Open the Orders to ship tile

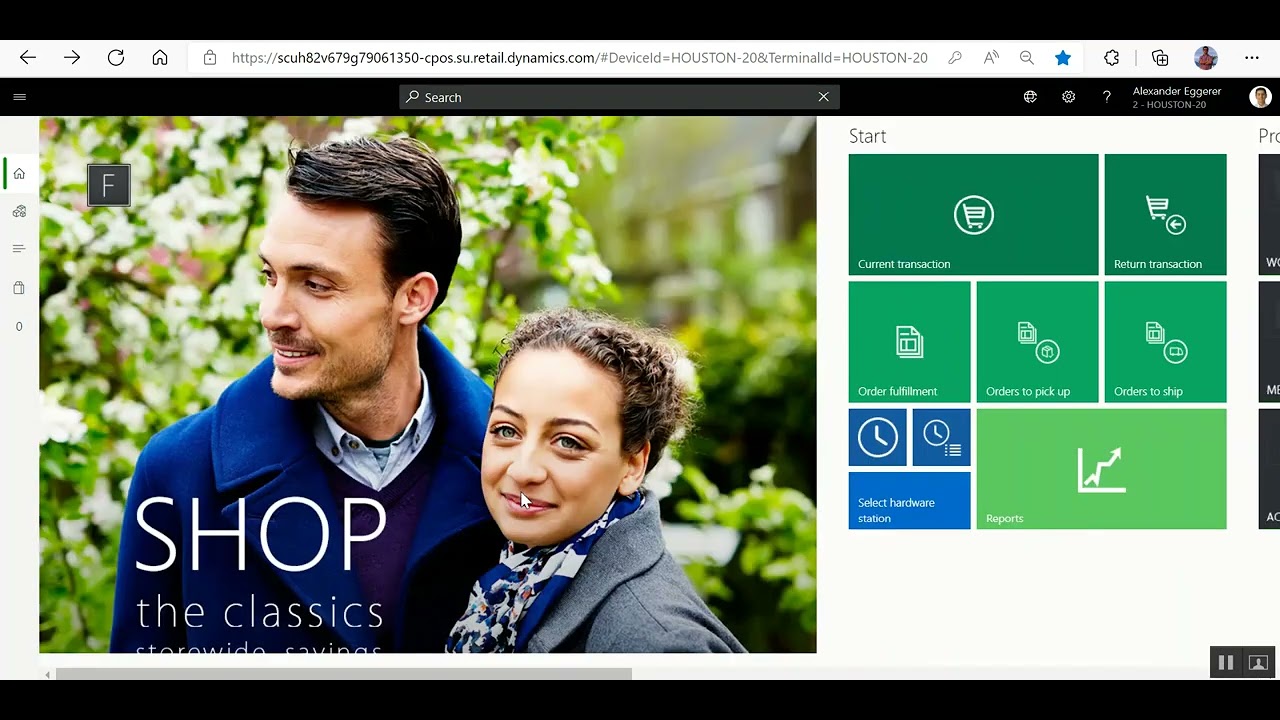coord(1165,342)
